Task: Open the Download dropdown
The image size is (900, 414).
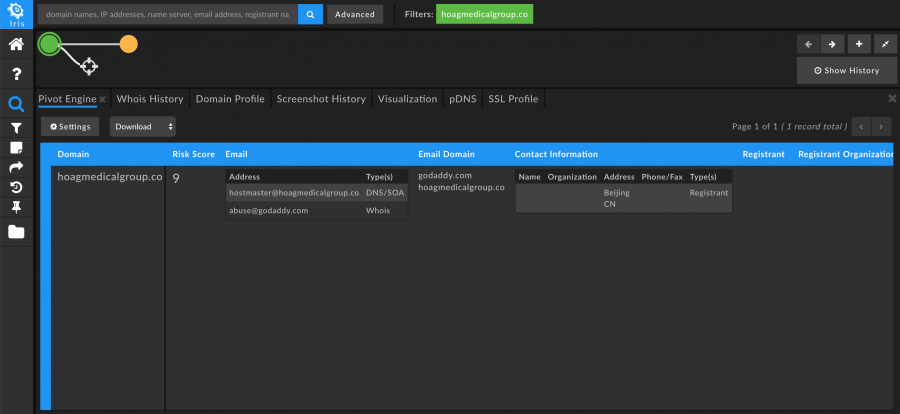Action: coord(142,126)
